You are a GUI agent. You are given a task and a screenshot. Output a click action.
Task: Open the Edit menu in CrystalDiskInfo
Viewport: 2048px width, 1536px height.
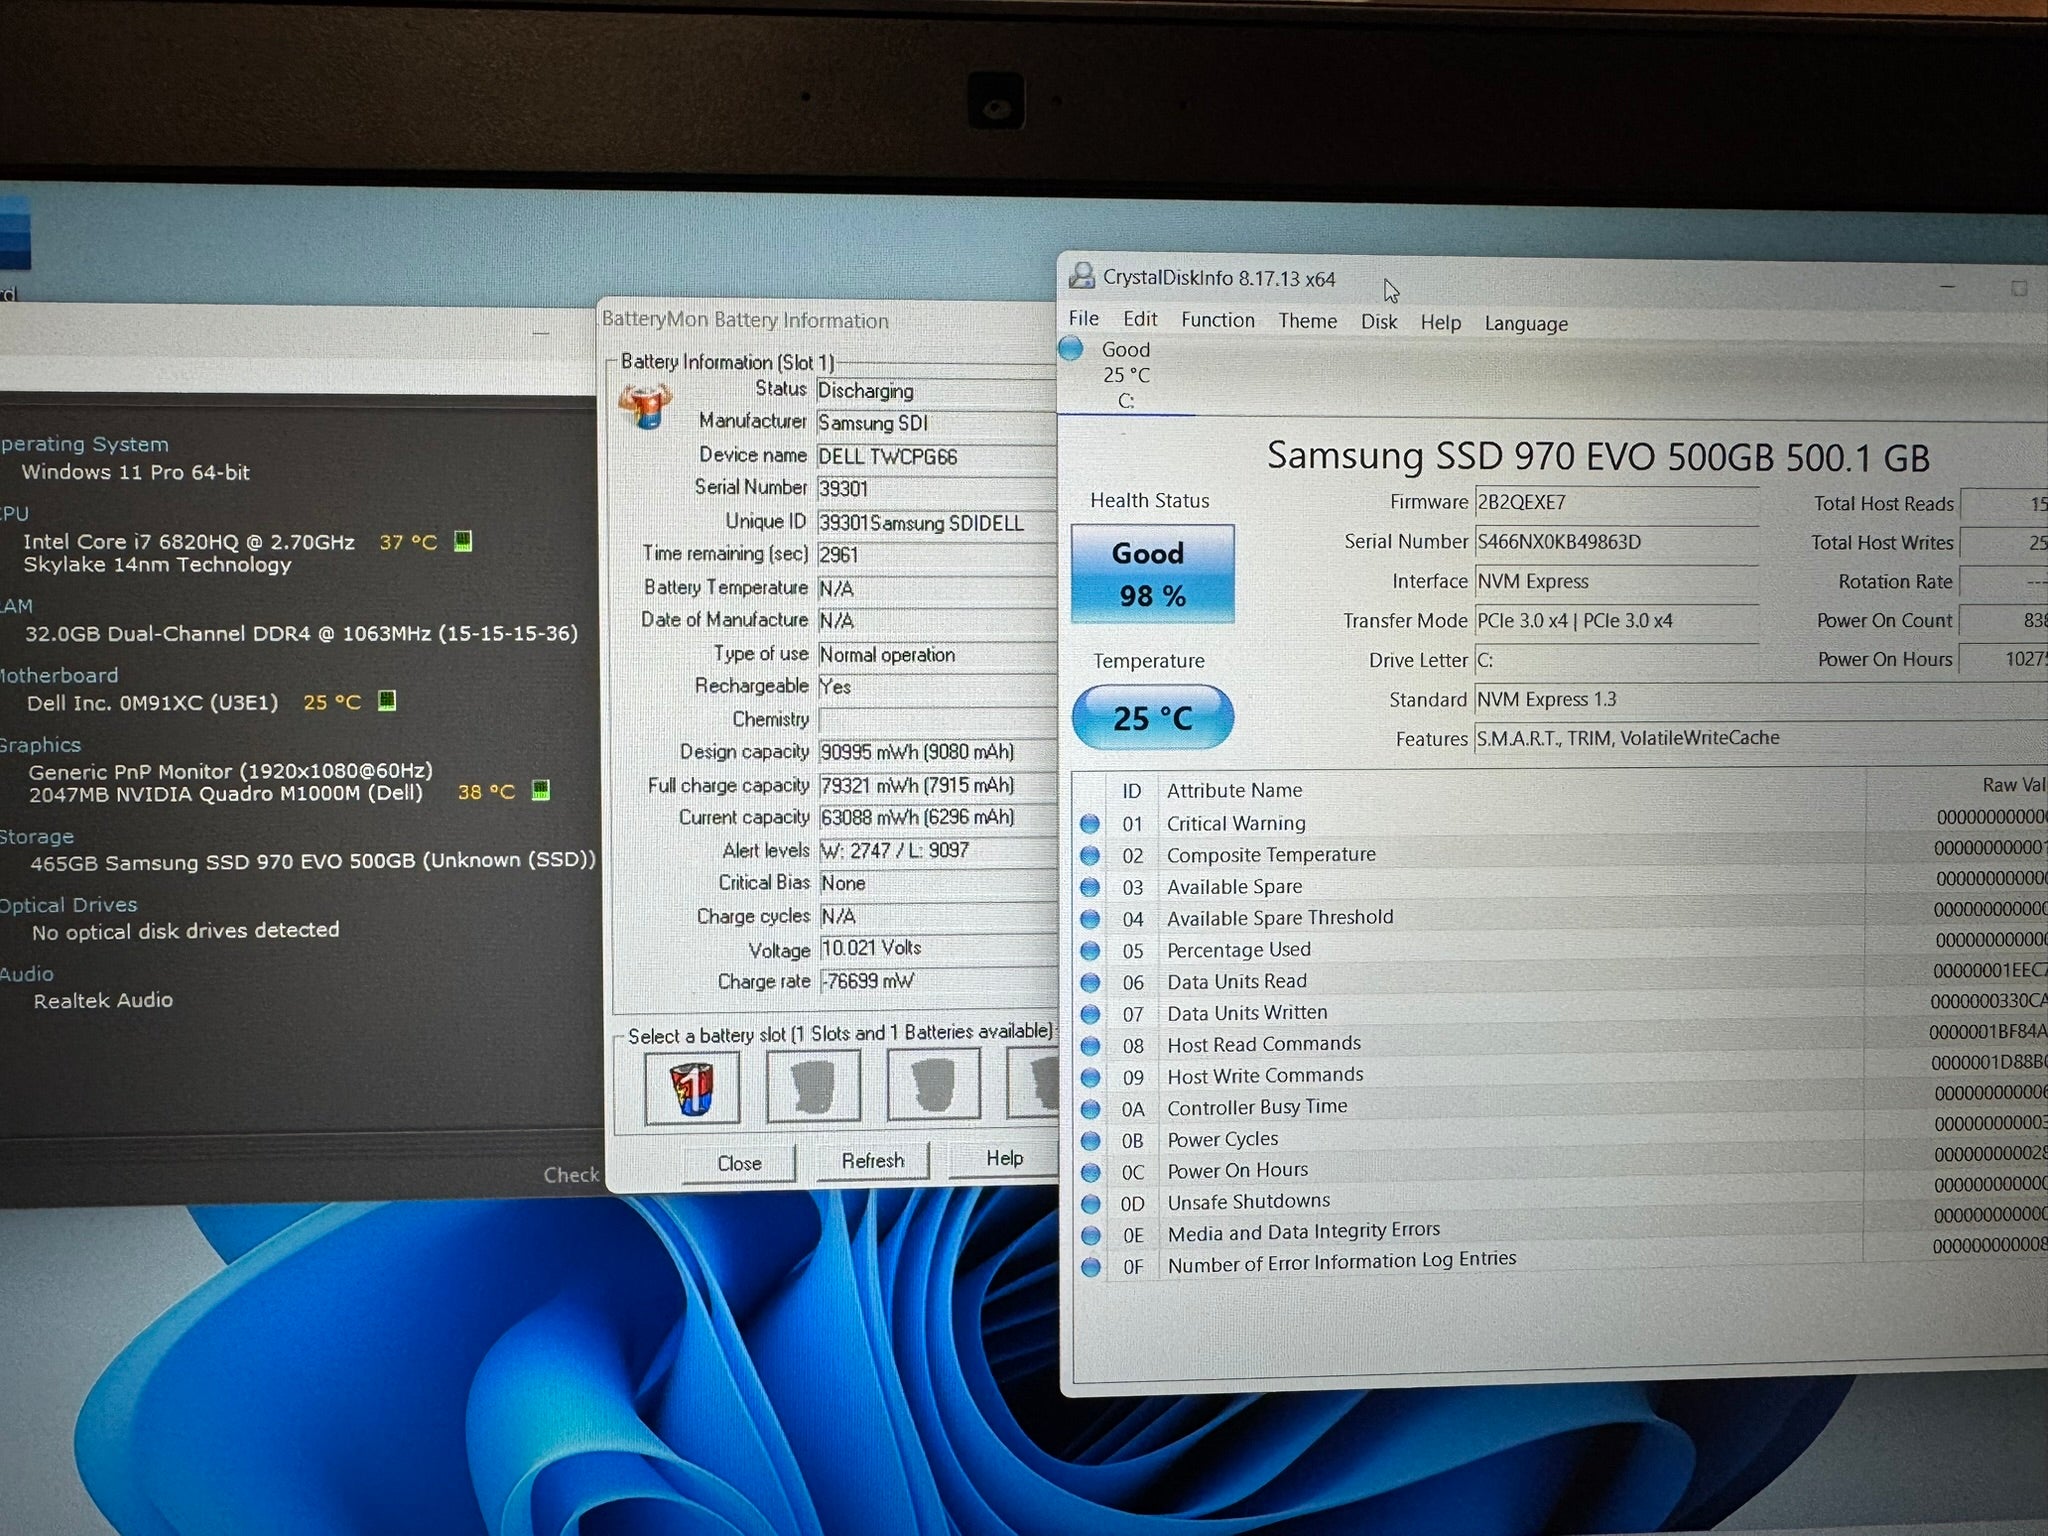(1140, 319)
